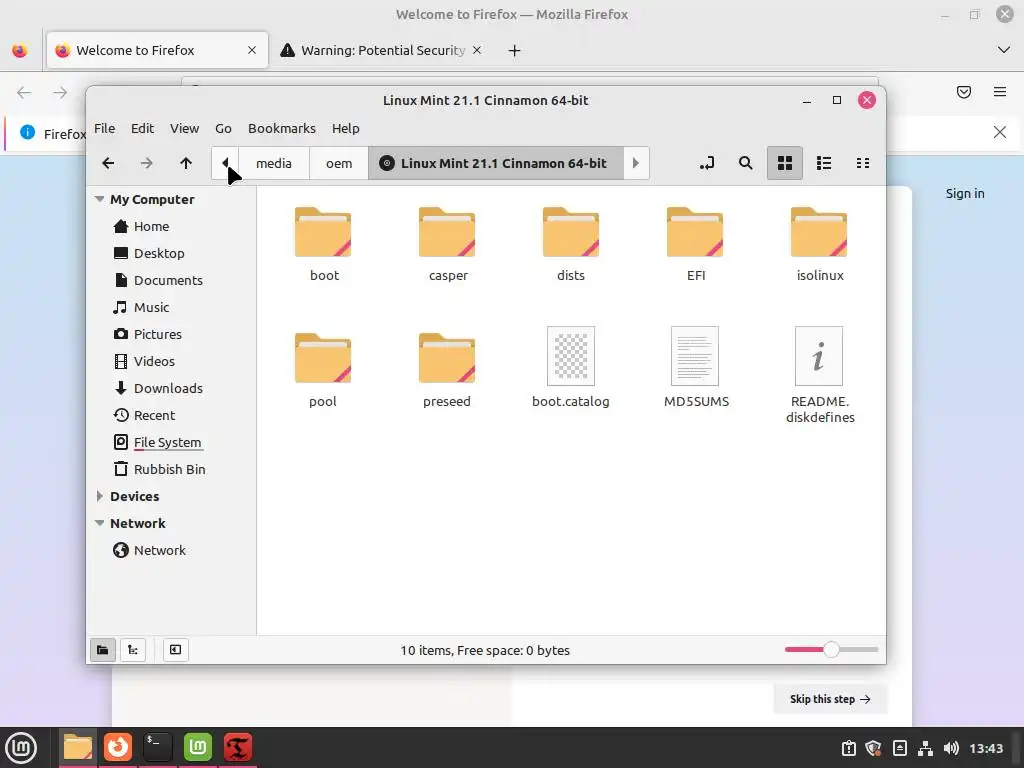This screenshot has width=1024, height=768.
Task: Collapse the Network sidebar section
Action: tap(99, 523)
